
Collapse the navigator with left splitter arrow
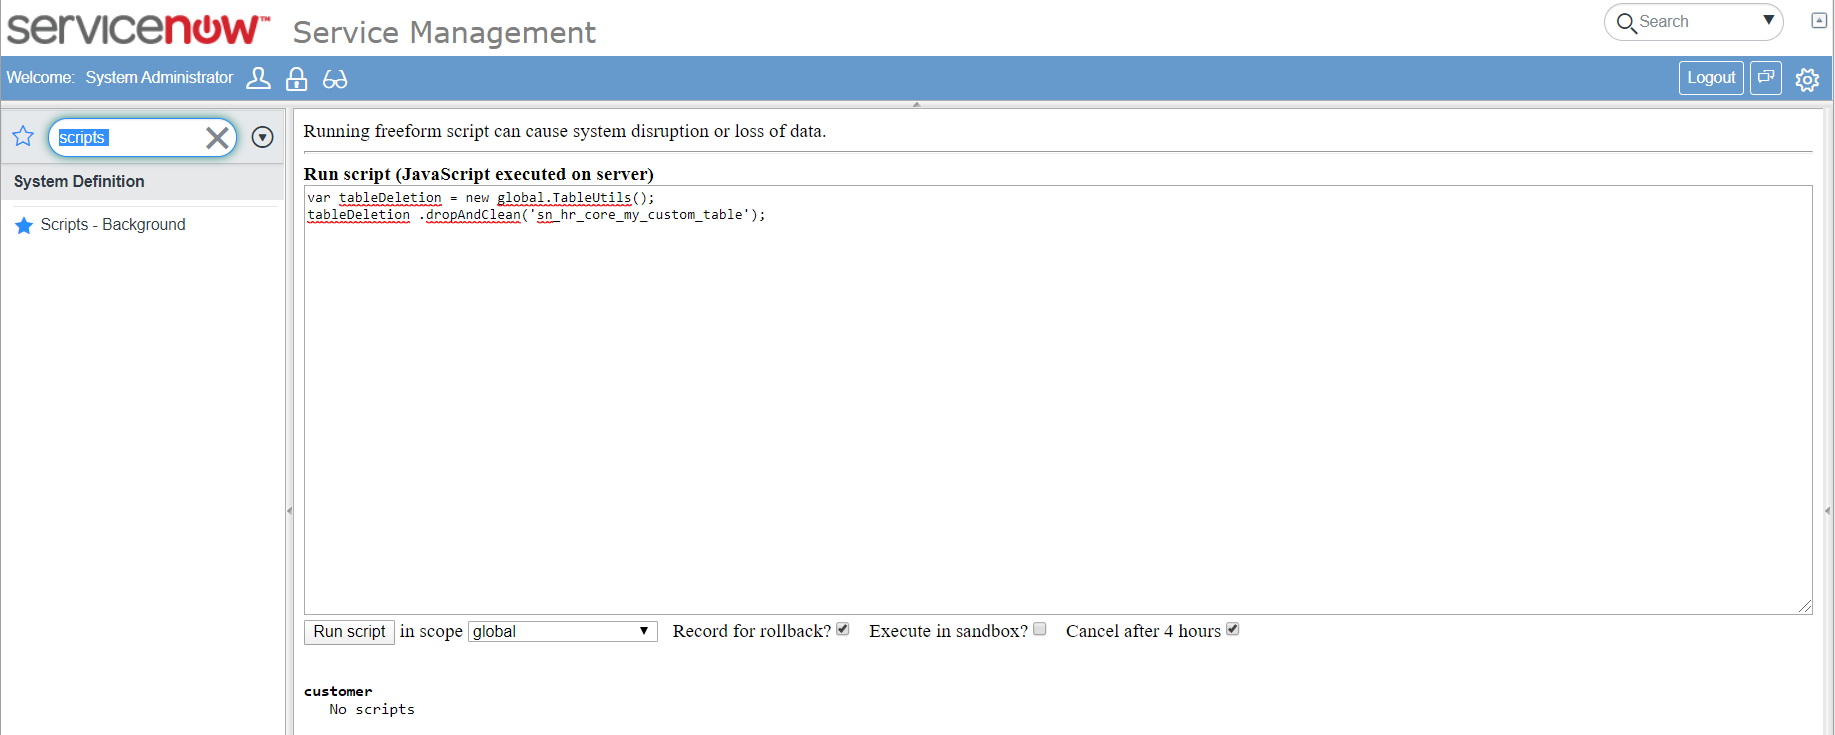tap(290, 510)
